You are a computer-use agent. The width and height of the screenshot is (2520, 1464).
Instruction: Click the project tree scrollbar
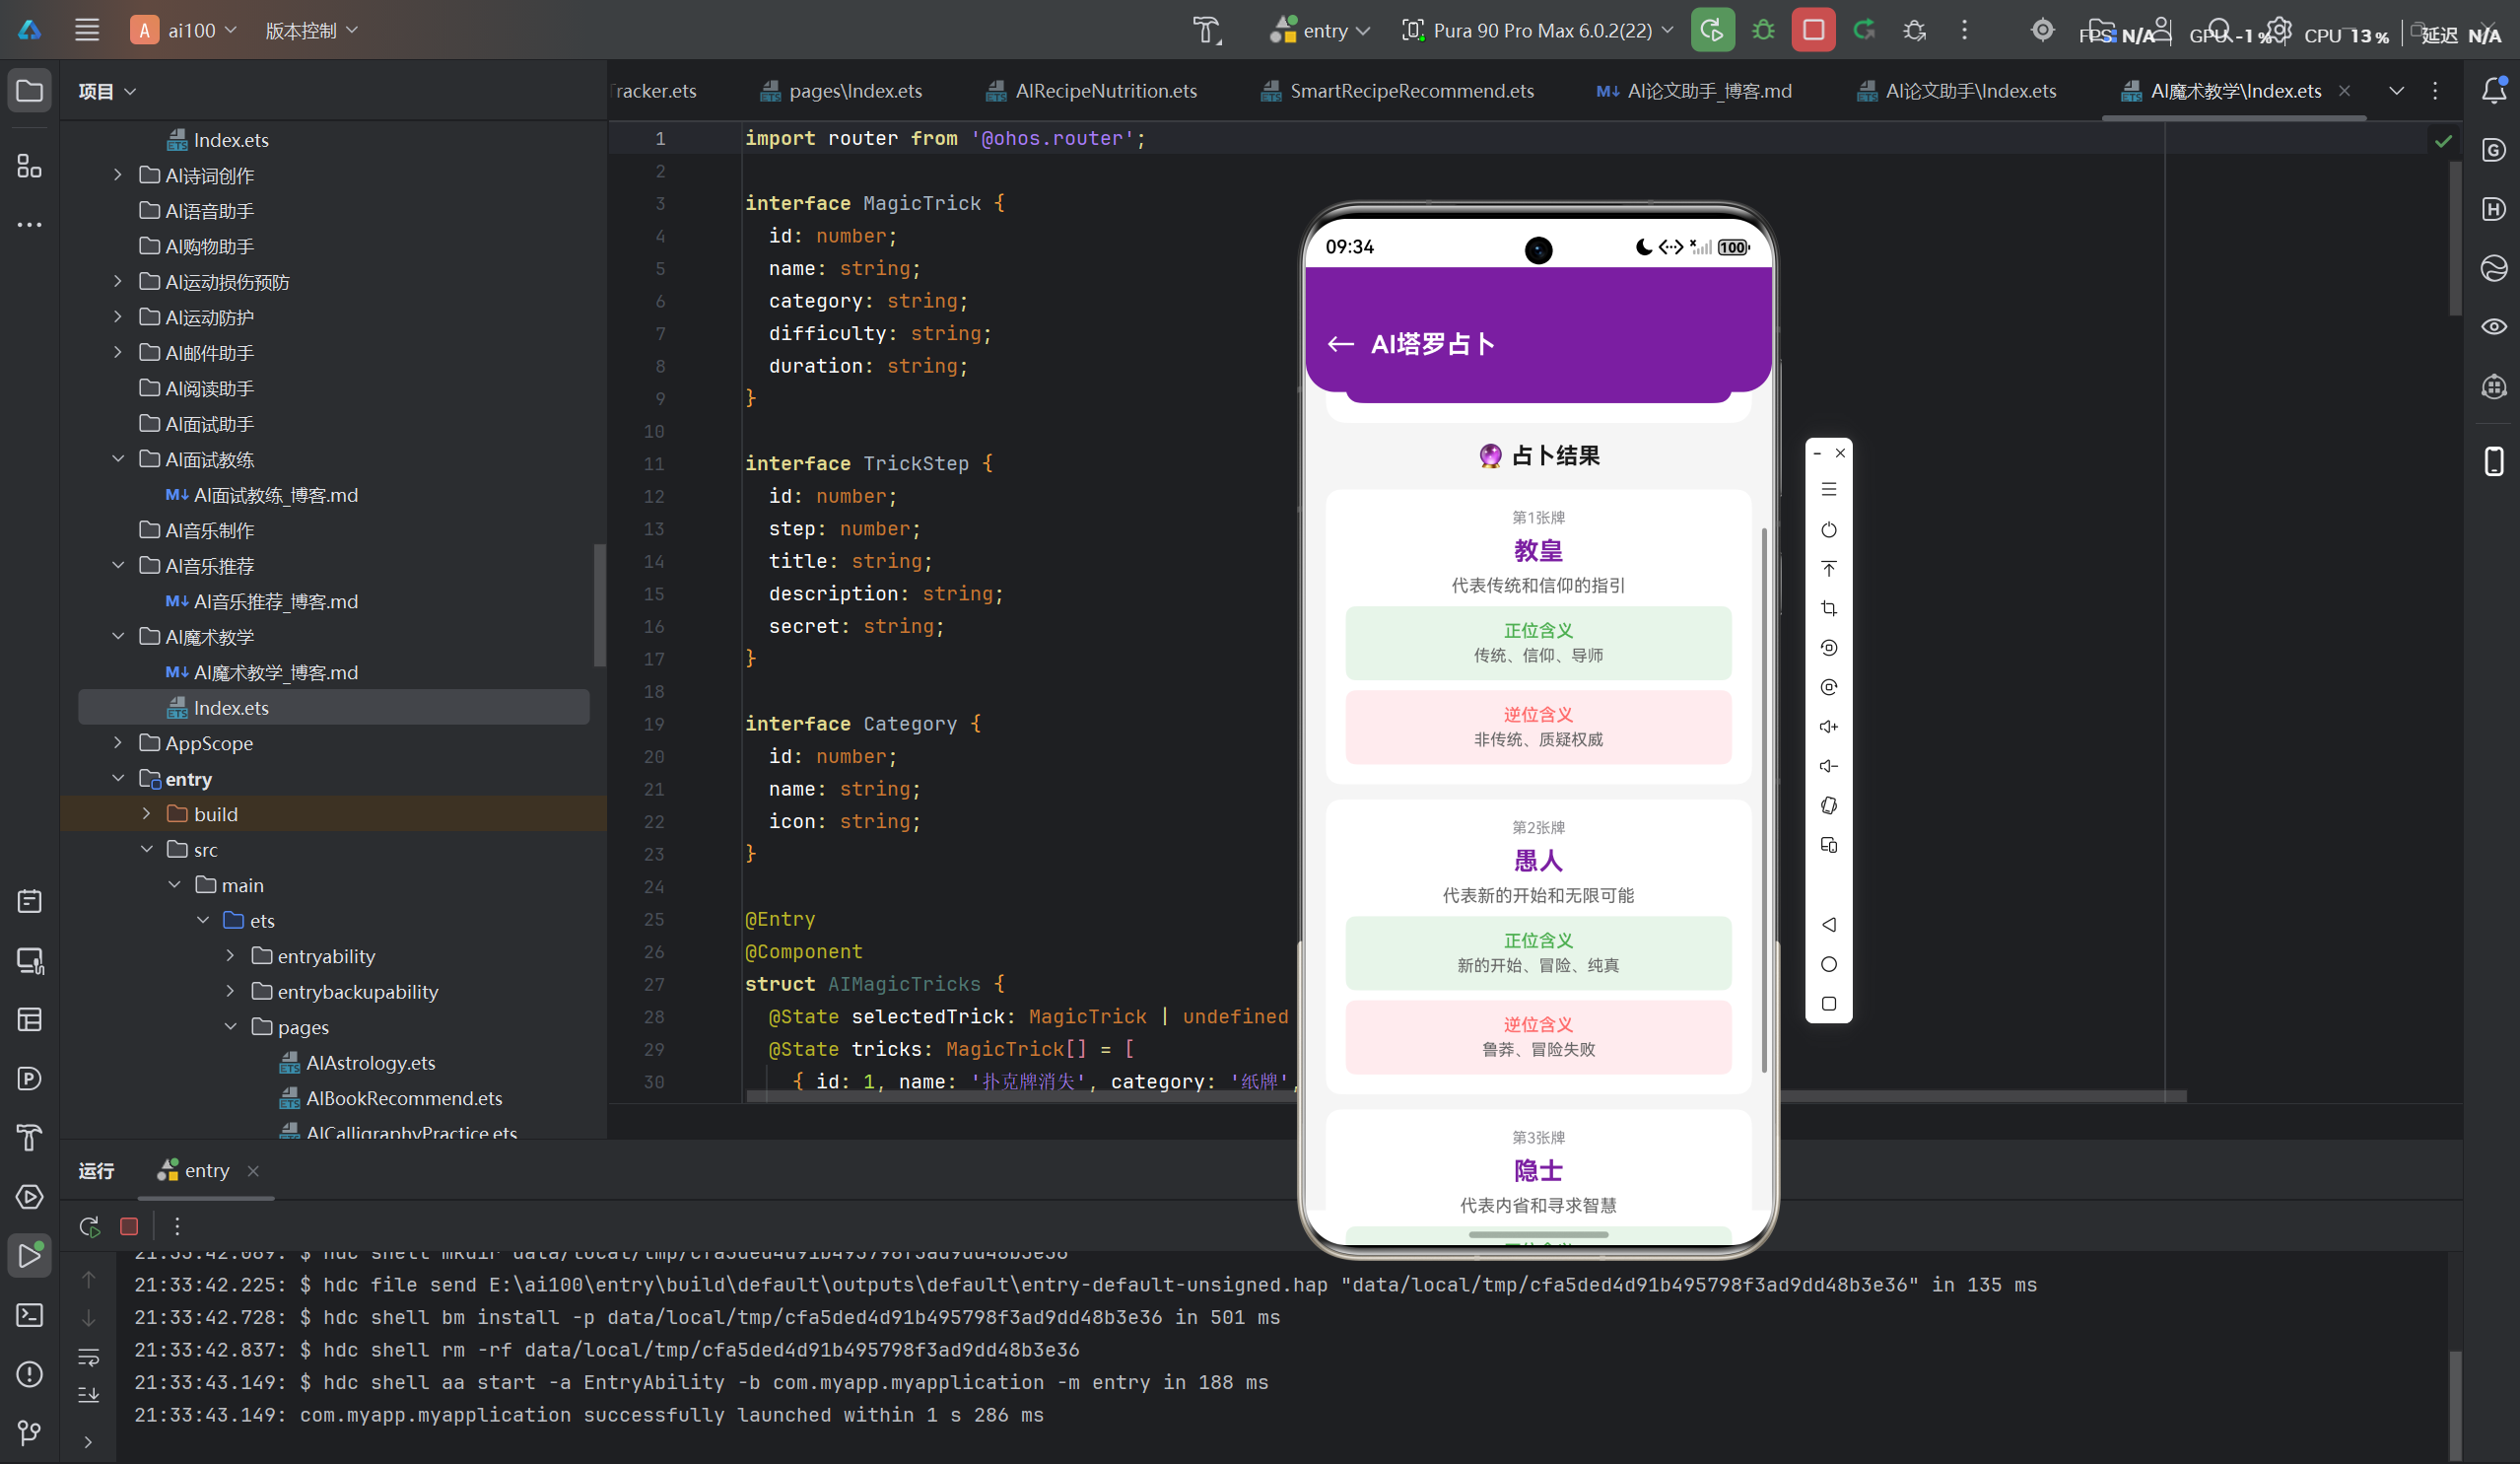pos(600,605)
